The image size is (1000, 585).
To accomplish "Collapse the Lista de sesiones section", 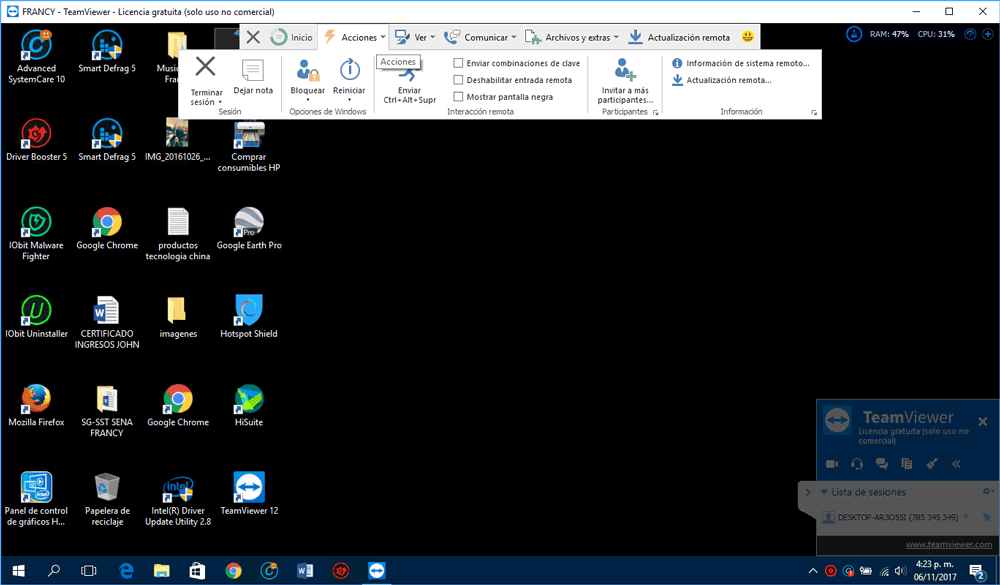I will (x=824, y=492).
